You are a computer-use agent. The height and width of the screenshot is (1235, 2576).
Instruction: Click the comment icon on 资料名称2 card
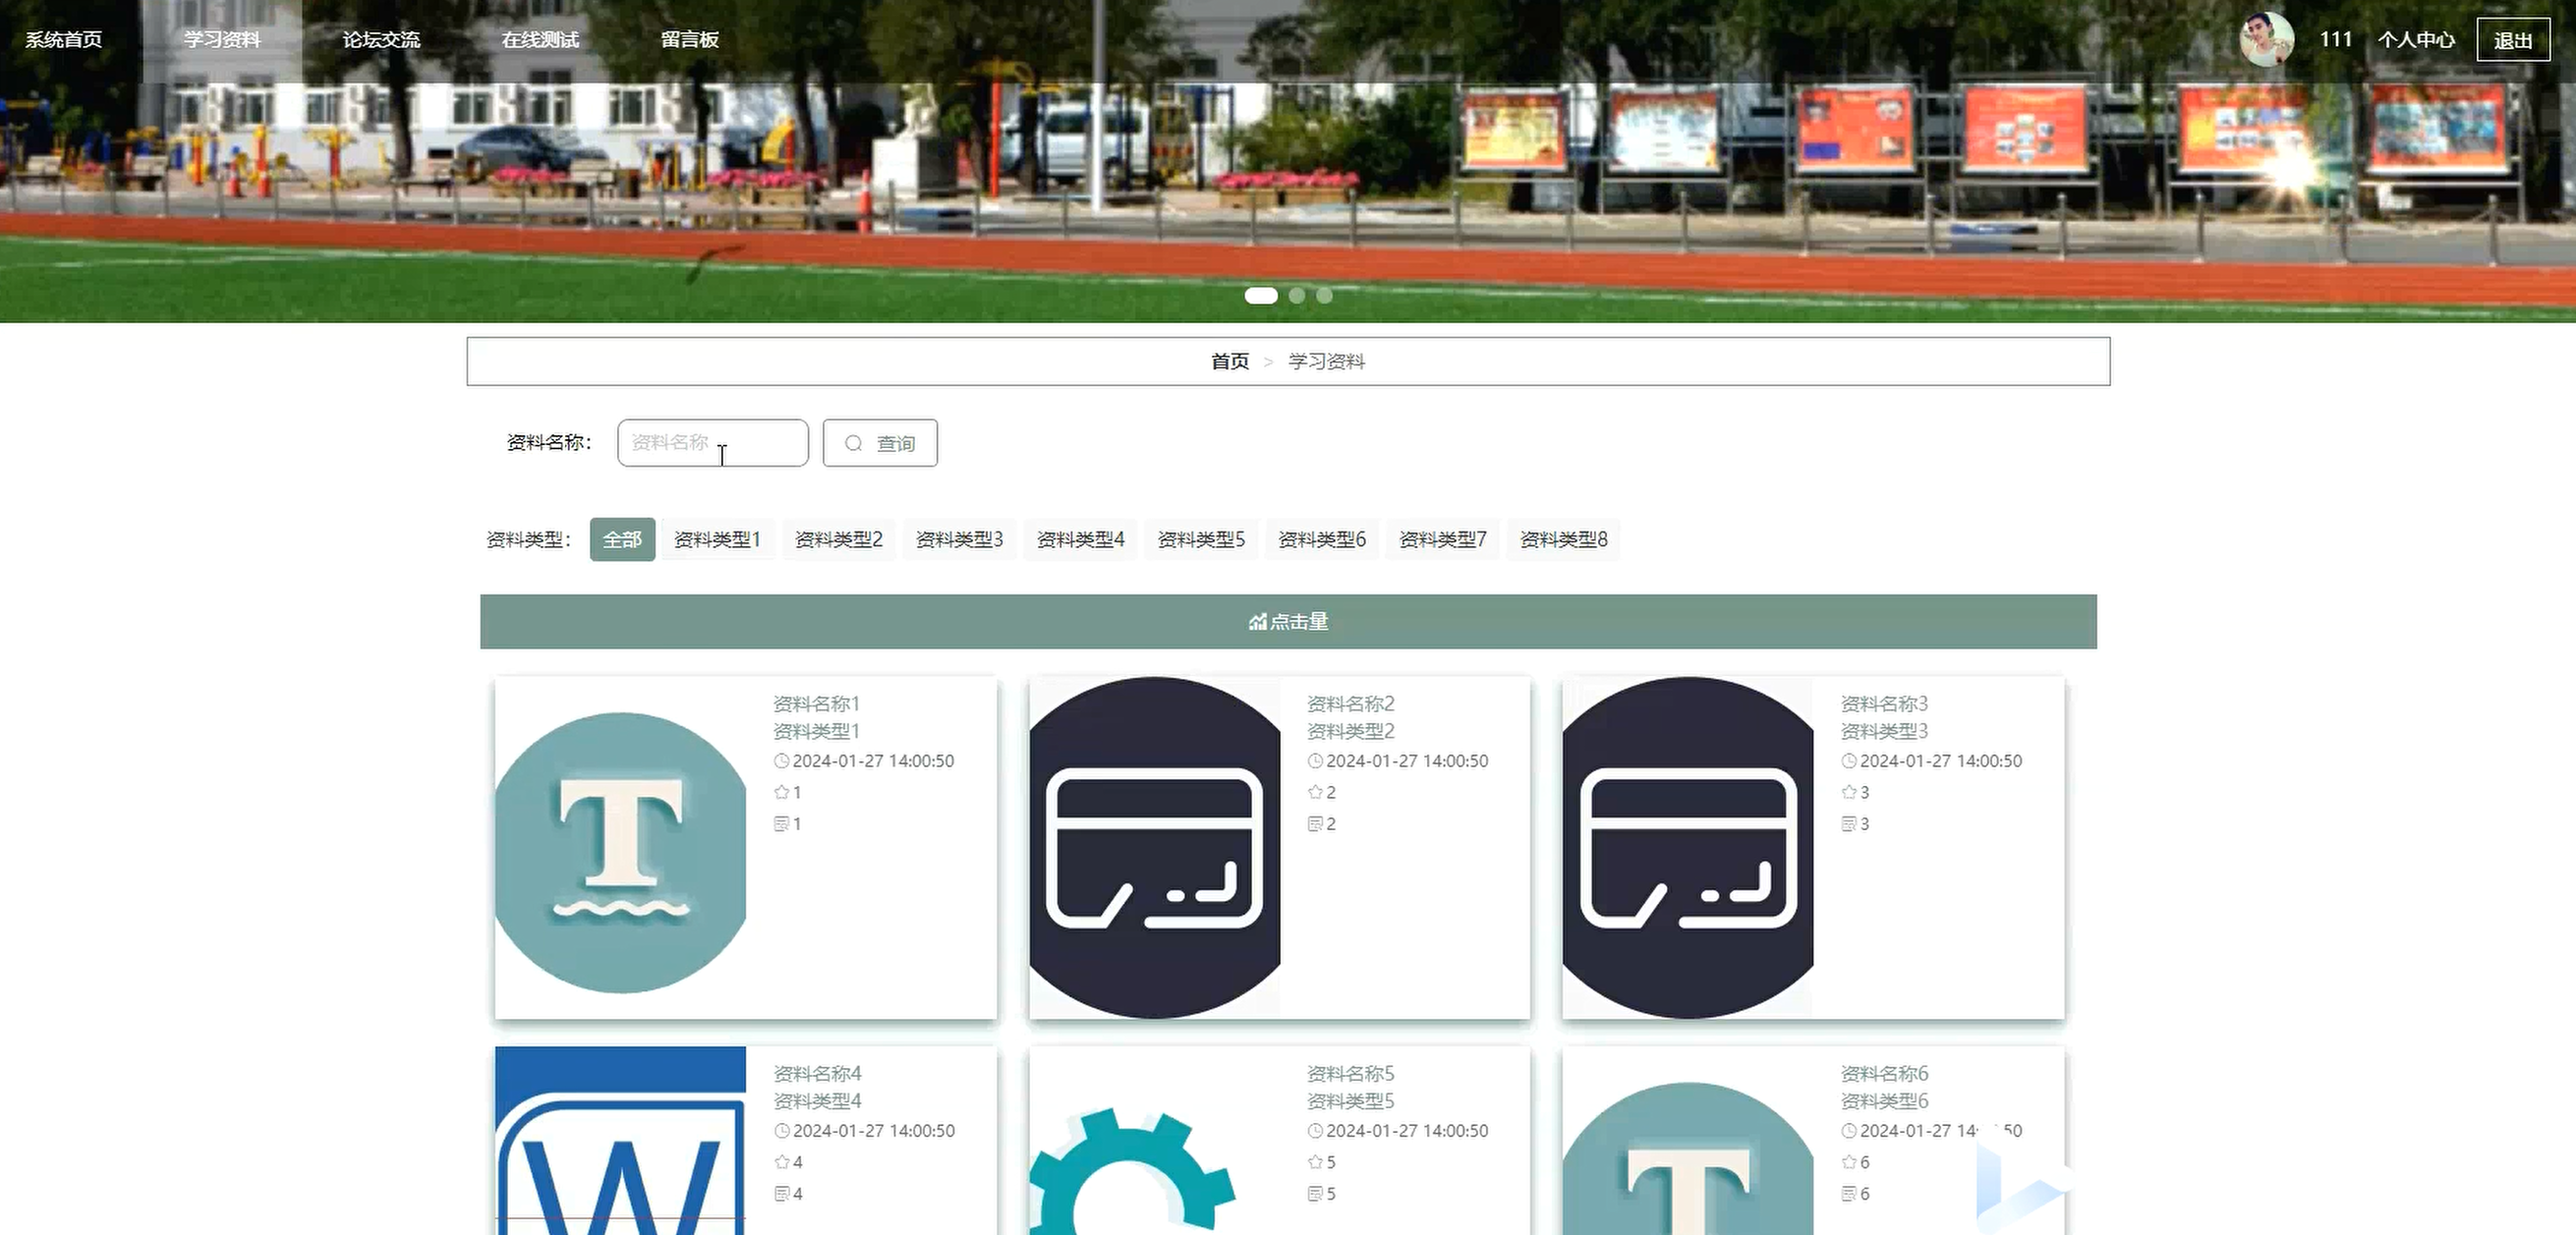pyautogui.click(x=1315, y=824)
